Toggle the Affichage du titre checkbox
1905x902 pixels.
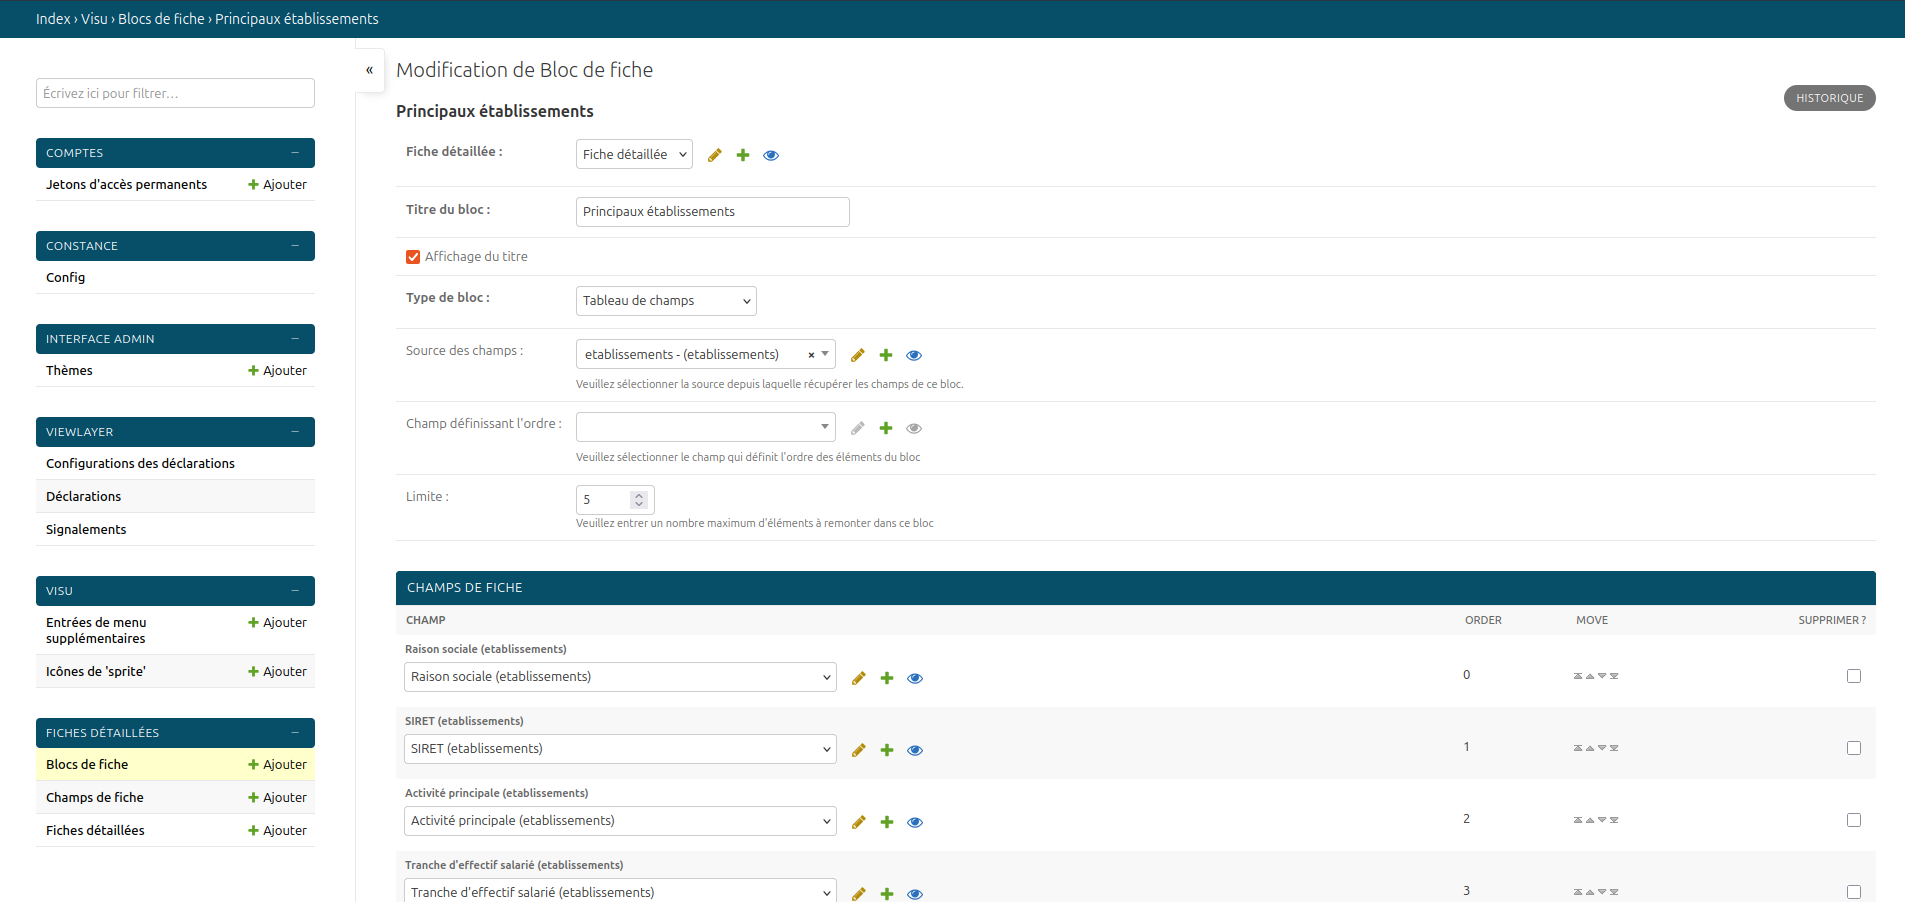(x=413, y=257)
